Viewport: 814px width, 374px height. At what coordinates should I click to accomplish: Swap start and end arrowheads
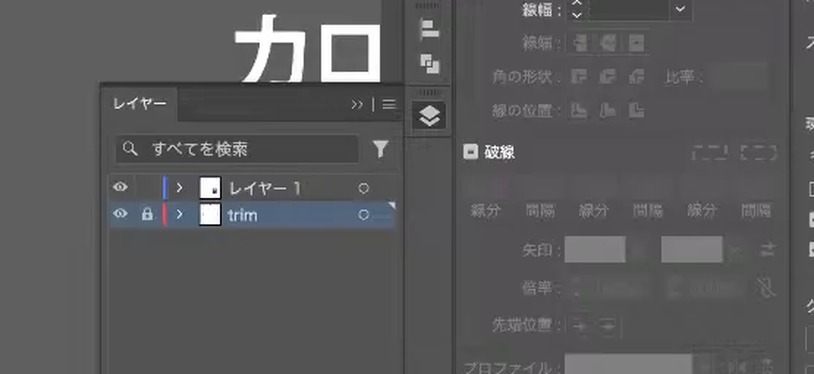click(x=767, y=250)
